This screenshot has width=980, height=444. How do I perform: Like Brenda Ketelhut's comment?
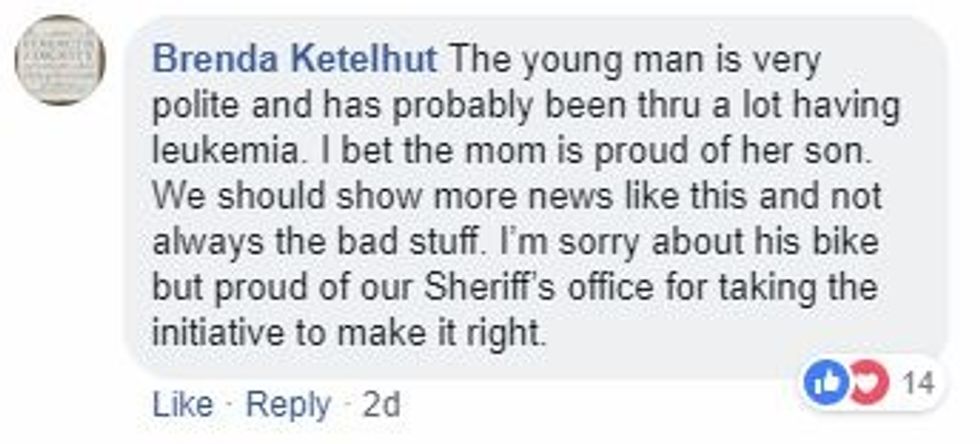pyautogui.click(x=182, y=405)
